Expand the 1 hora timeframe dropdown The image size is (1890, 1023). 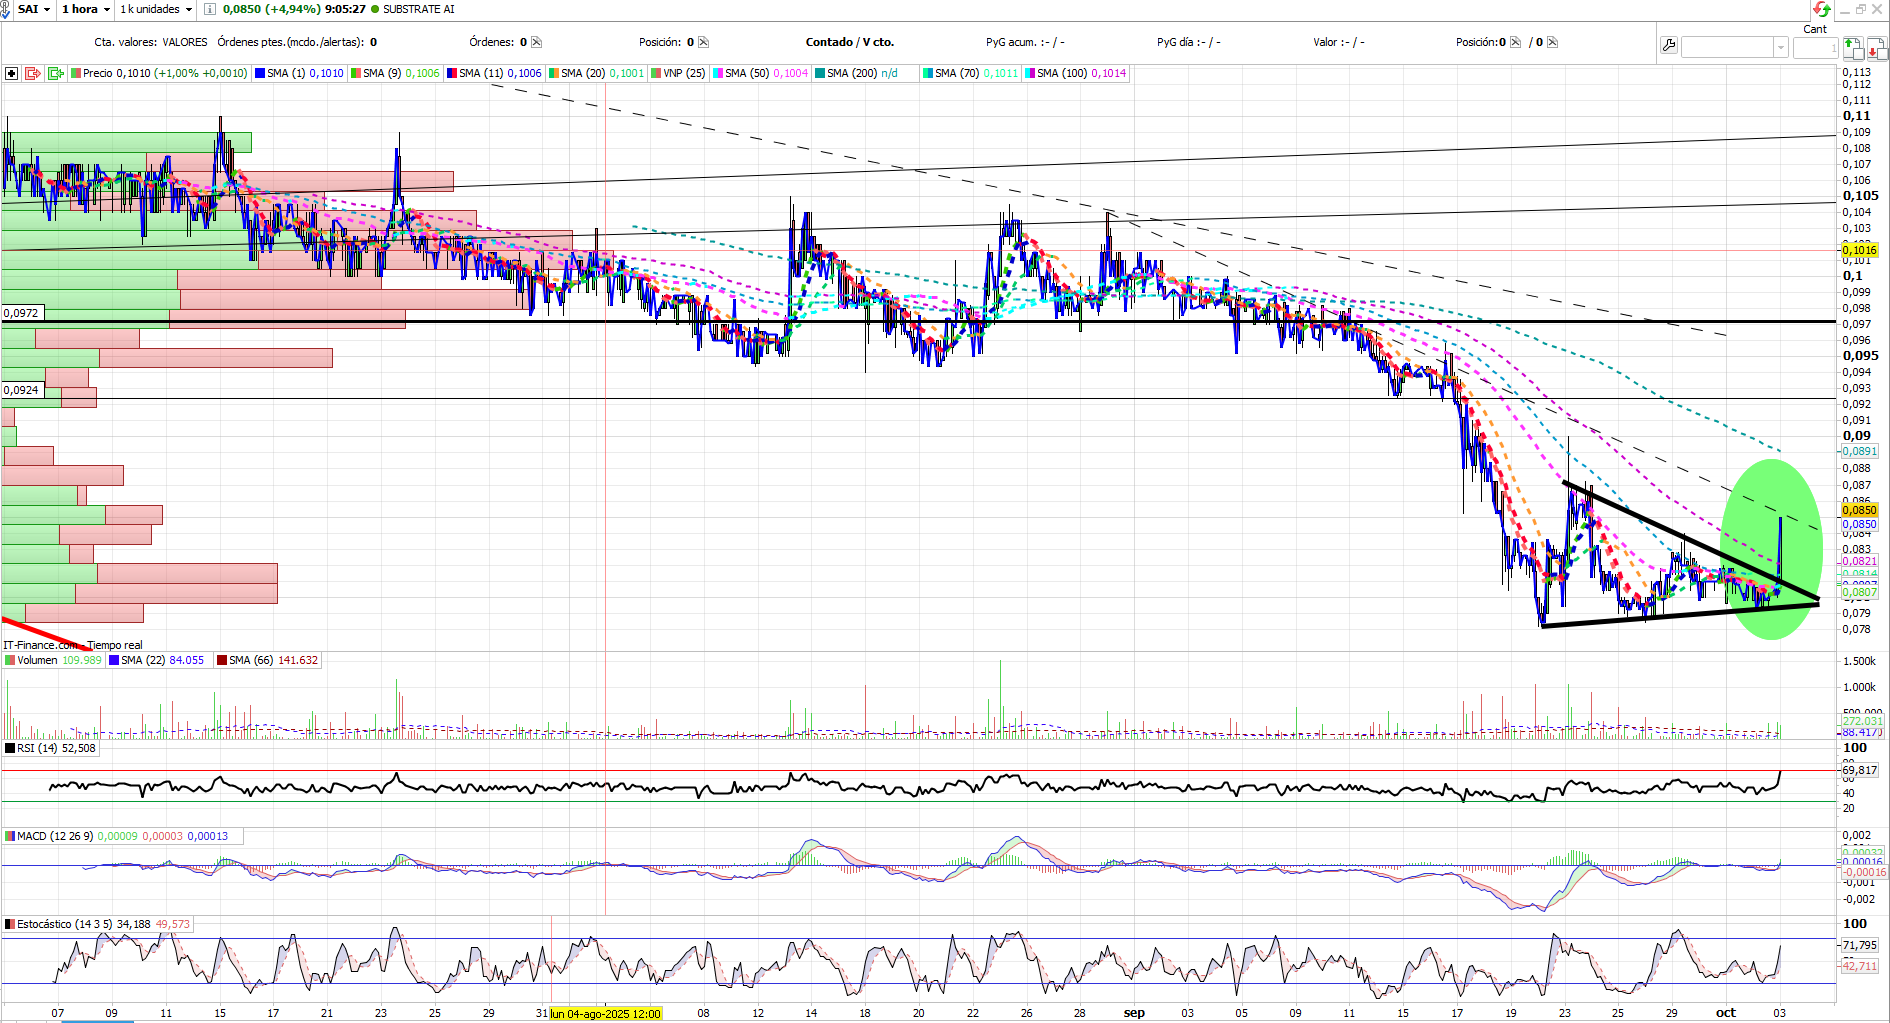(86, 9)
